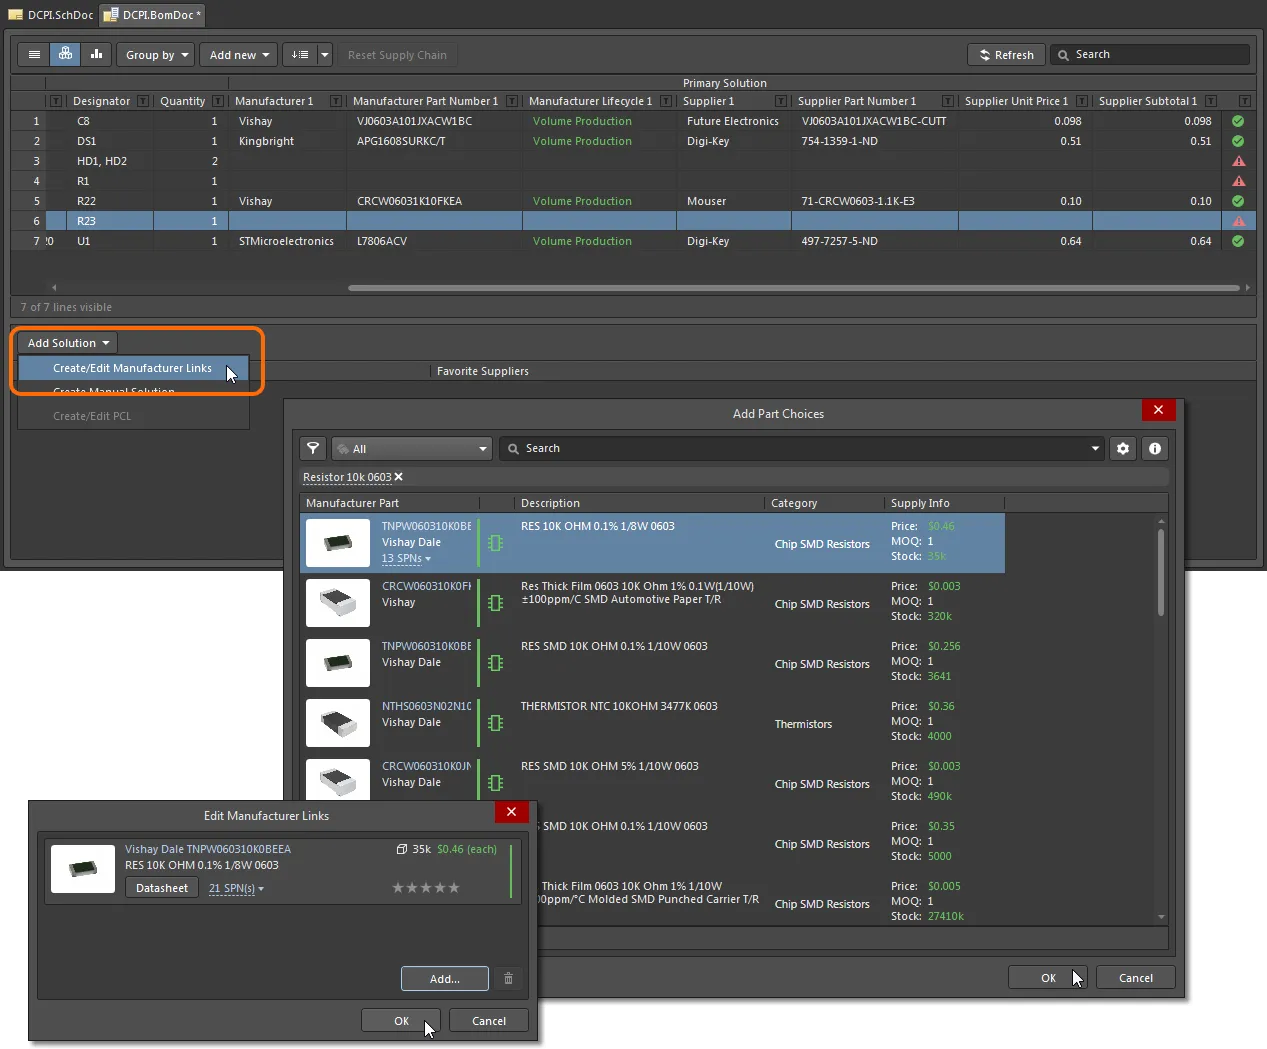This screenshot has width=1267, height=1049.
Task: Select thumbnail of CRCW060310K0FI Vishay part
Action: coord(338,603)
